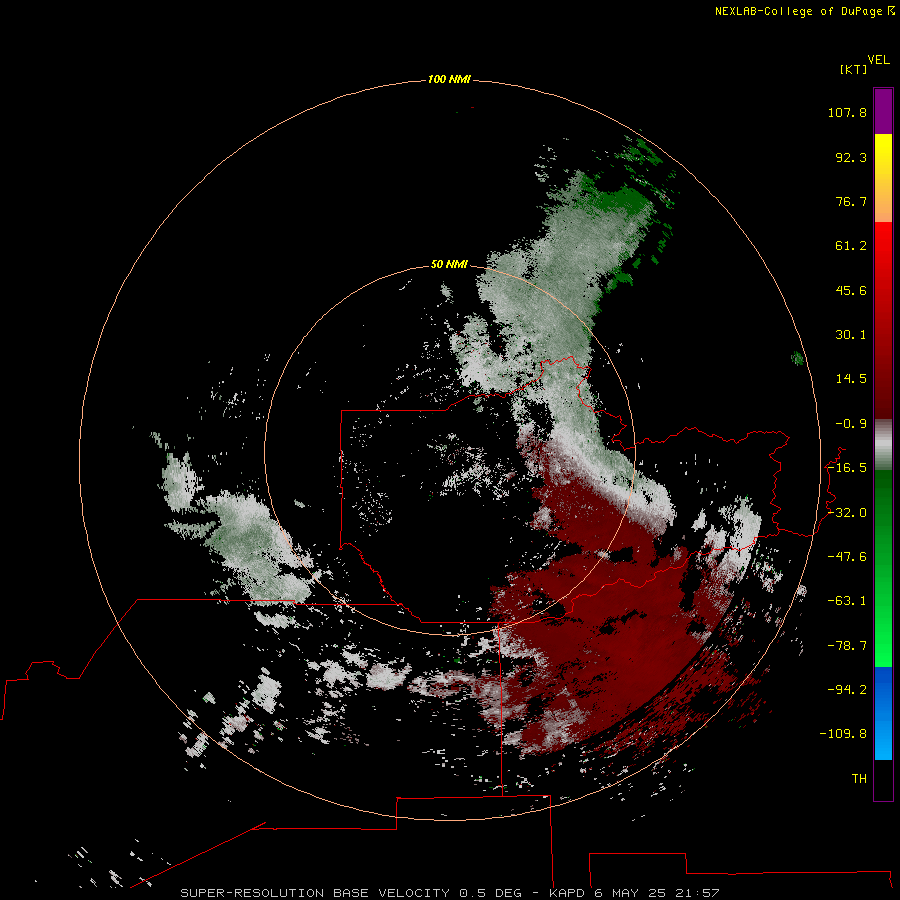Click the -94.2 scale value
The height and width of the screenshot is (900, 900).
click(x=847, y=689)
